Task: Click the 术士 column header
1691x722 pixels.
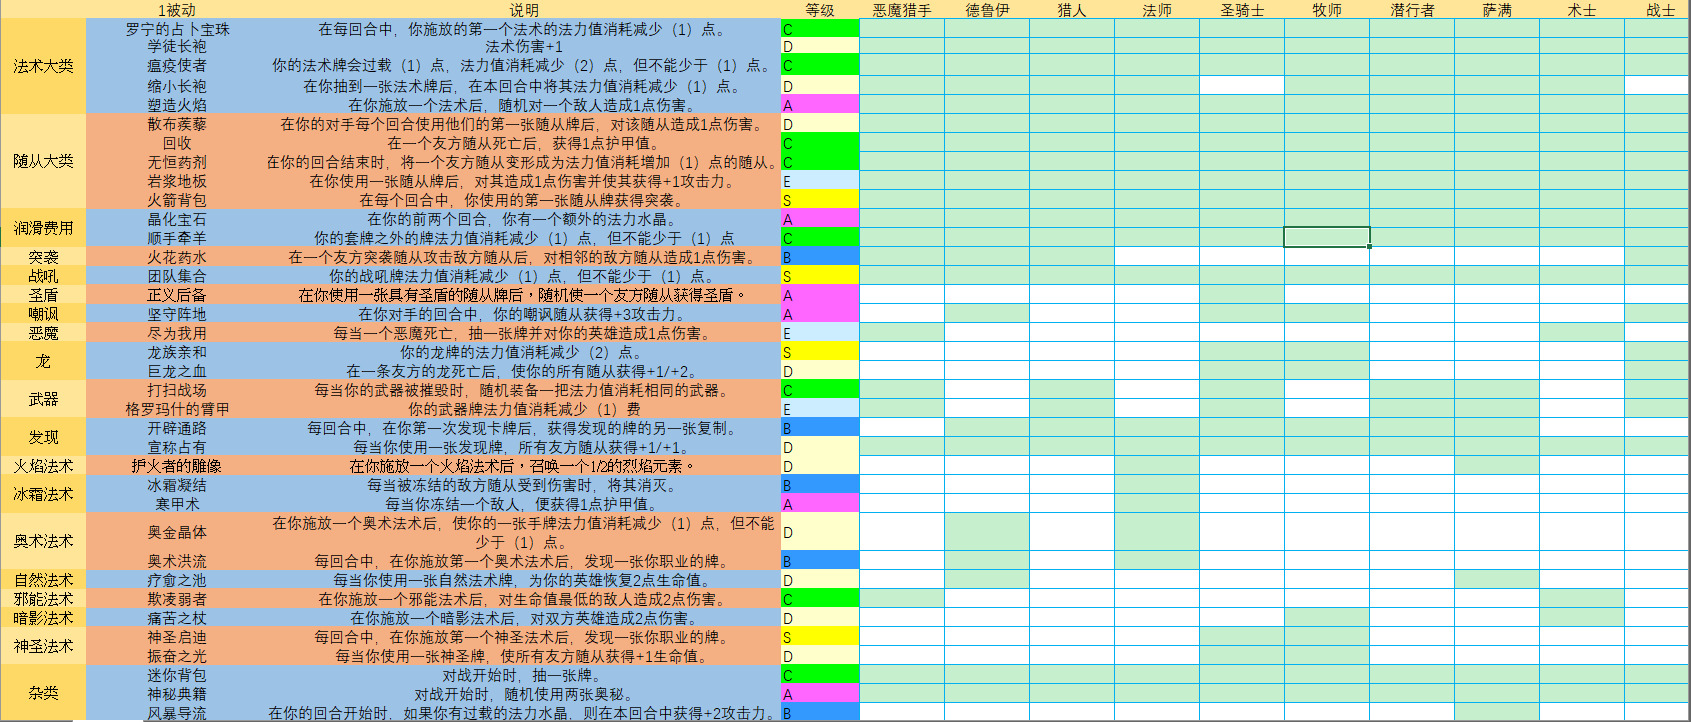Action: (x=1582, y=10)
